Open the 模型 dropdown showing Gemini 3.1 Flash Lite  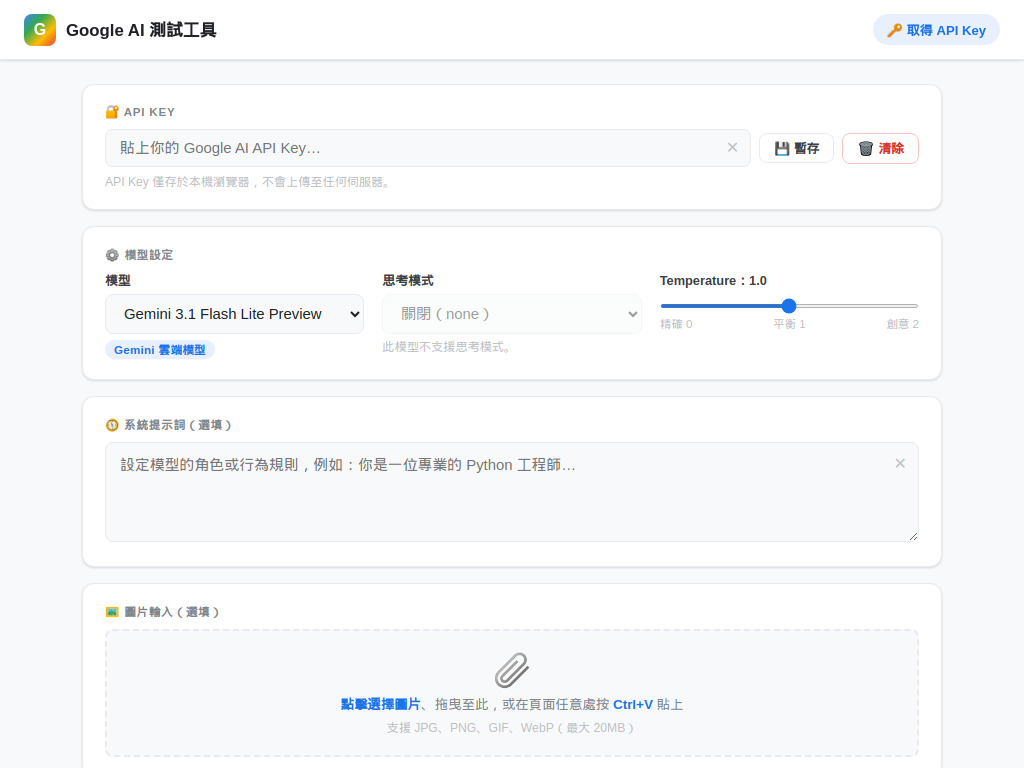[234, 314]
